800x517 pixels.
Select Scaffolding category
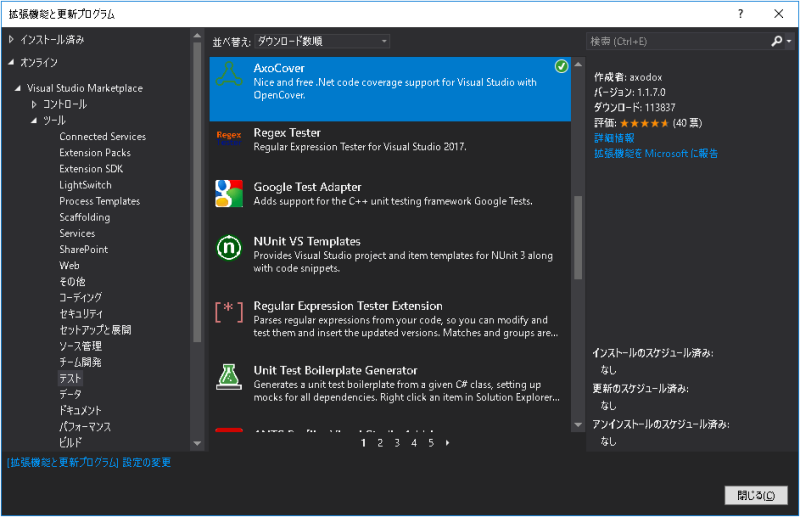pyautogui.click(x=85, y=217)
